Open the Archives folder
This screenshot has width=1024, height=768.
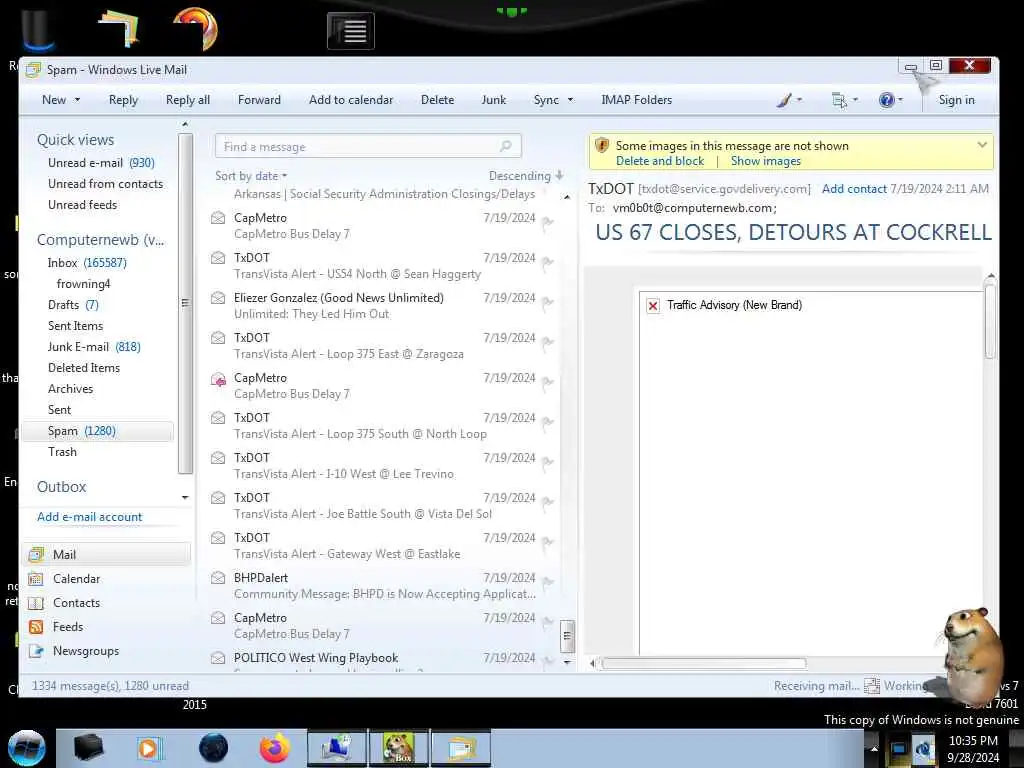(x=71, y=389)
